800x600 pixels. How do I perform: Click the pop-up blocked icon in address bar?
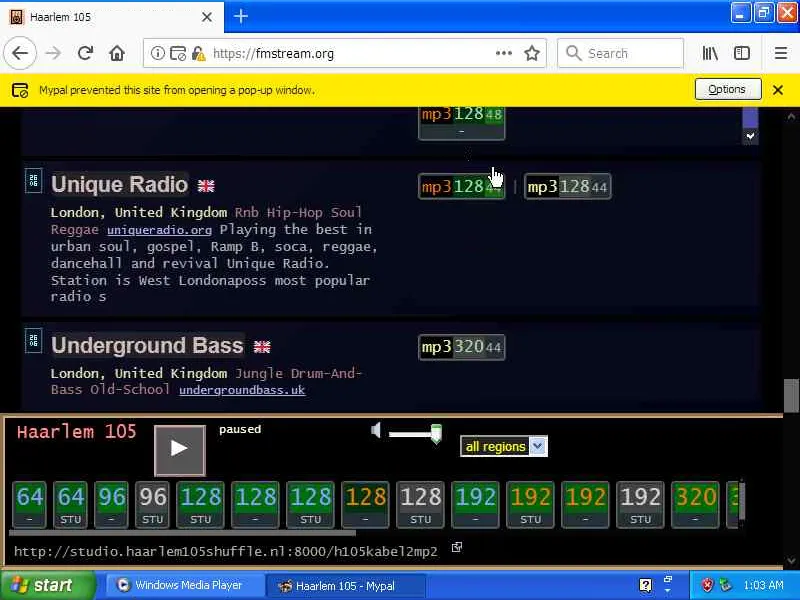(178, 53)
